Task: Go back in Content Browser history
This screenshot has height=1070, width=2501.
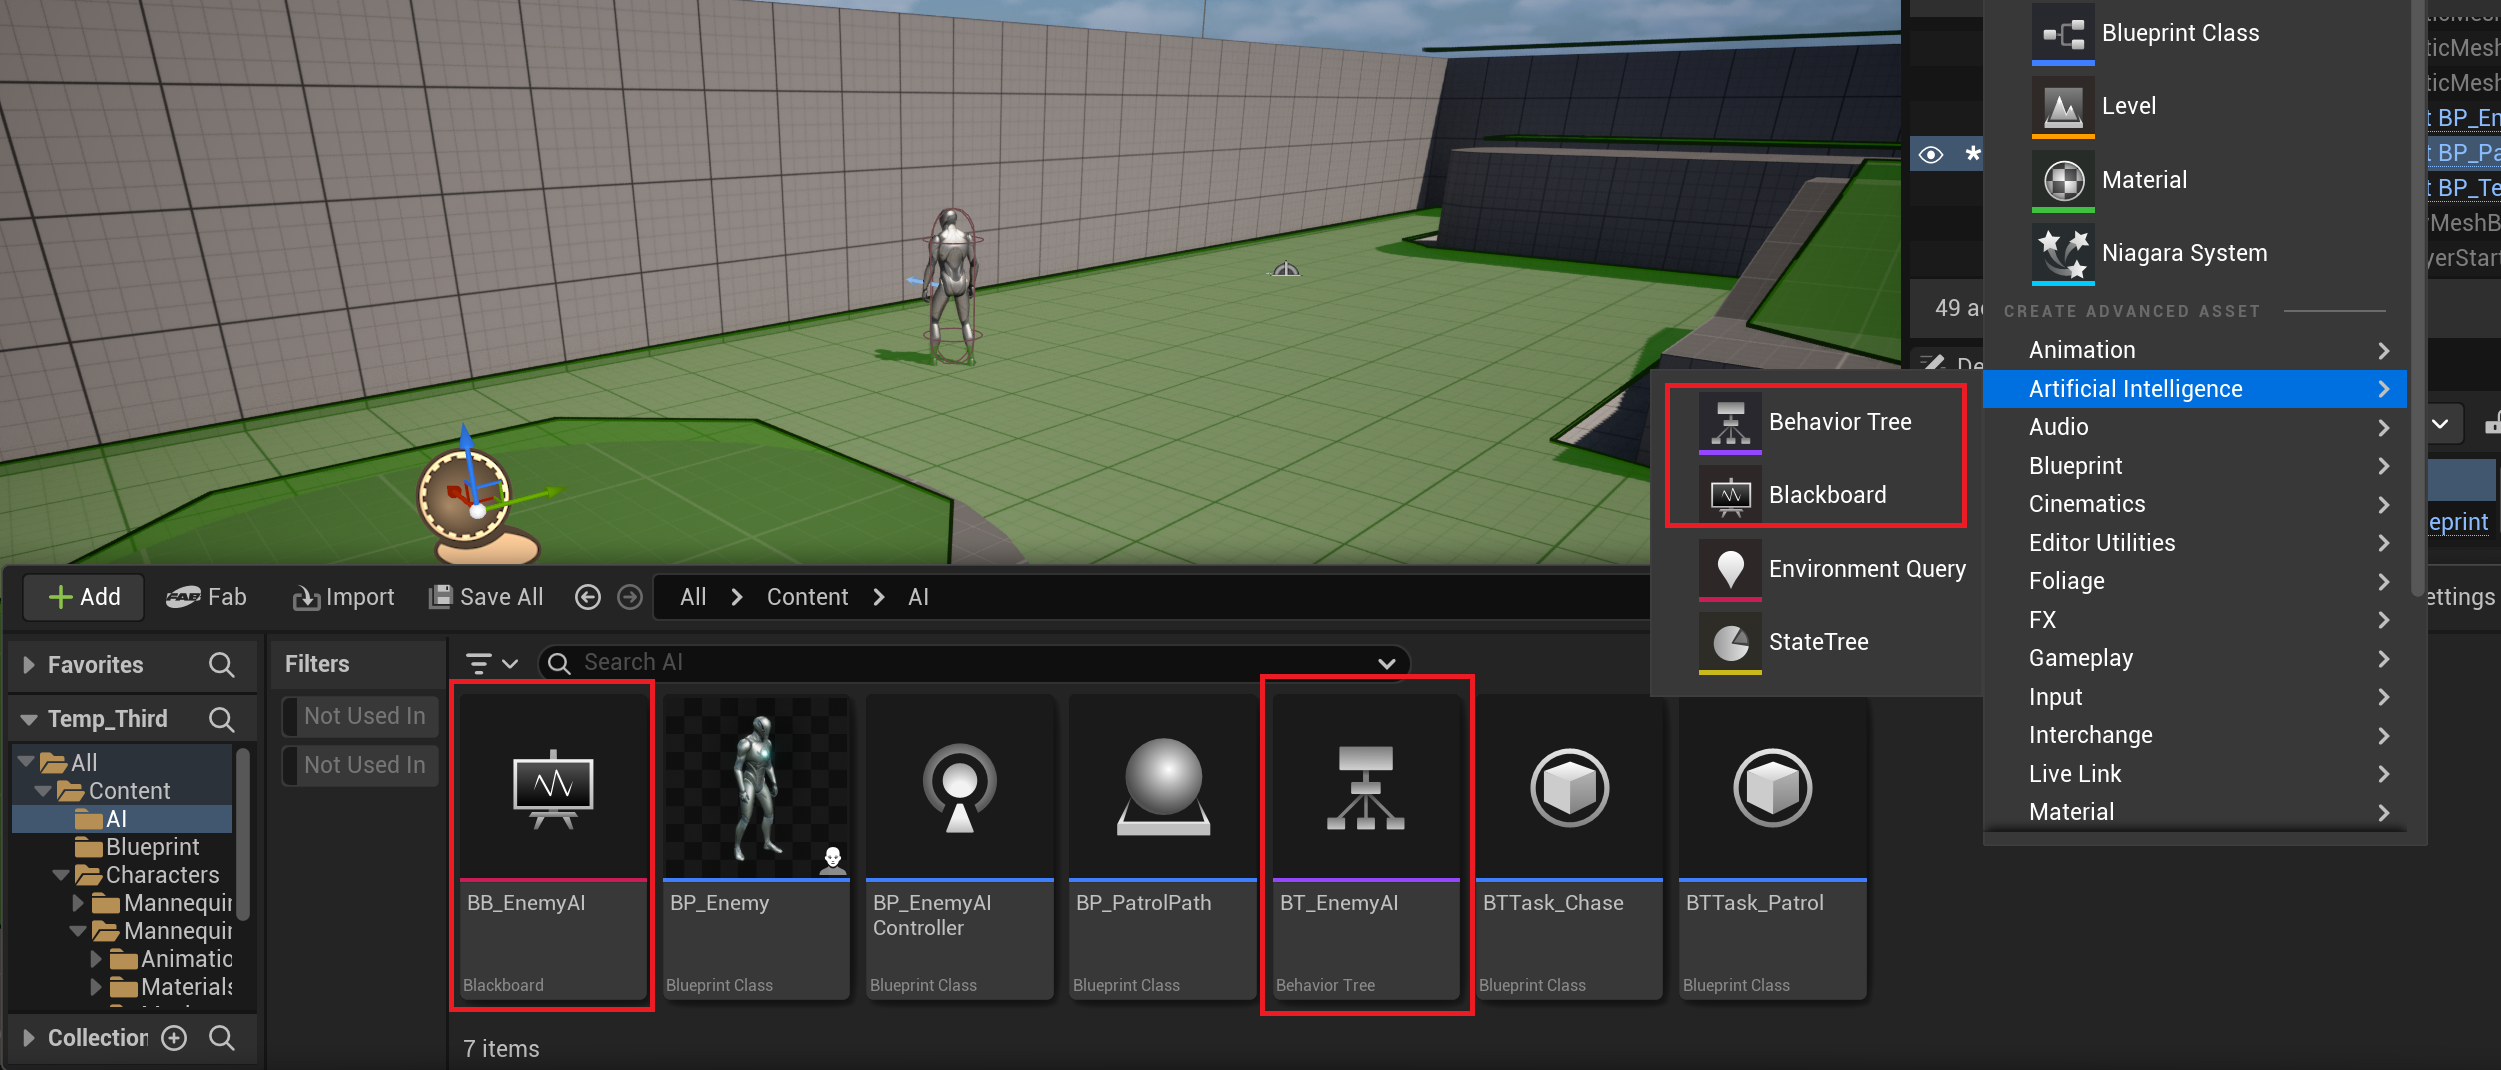Action: click(588, 597)
